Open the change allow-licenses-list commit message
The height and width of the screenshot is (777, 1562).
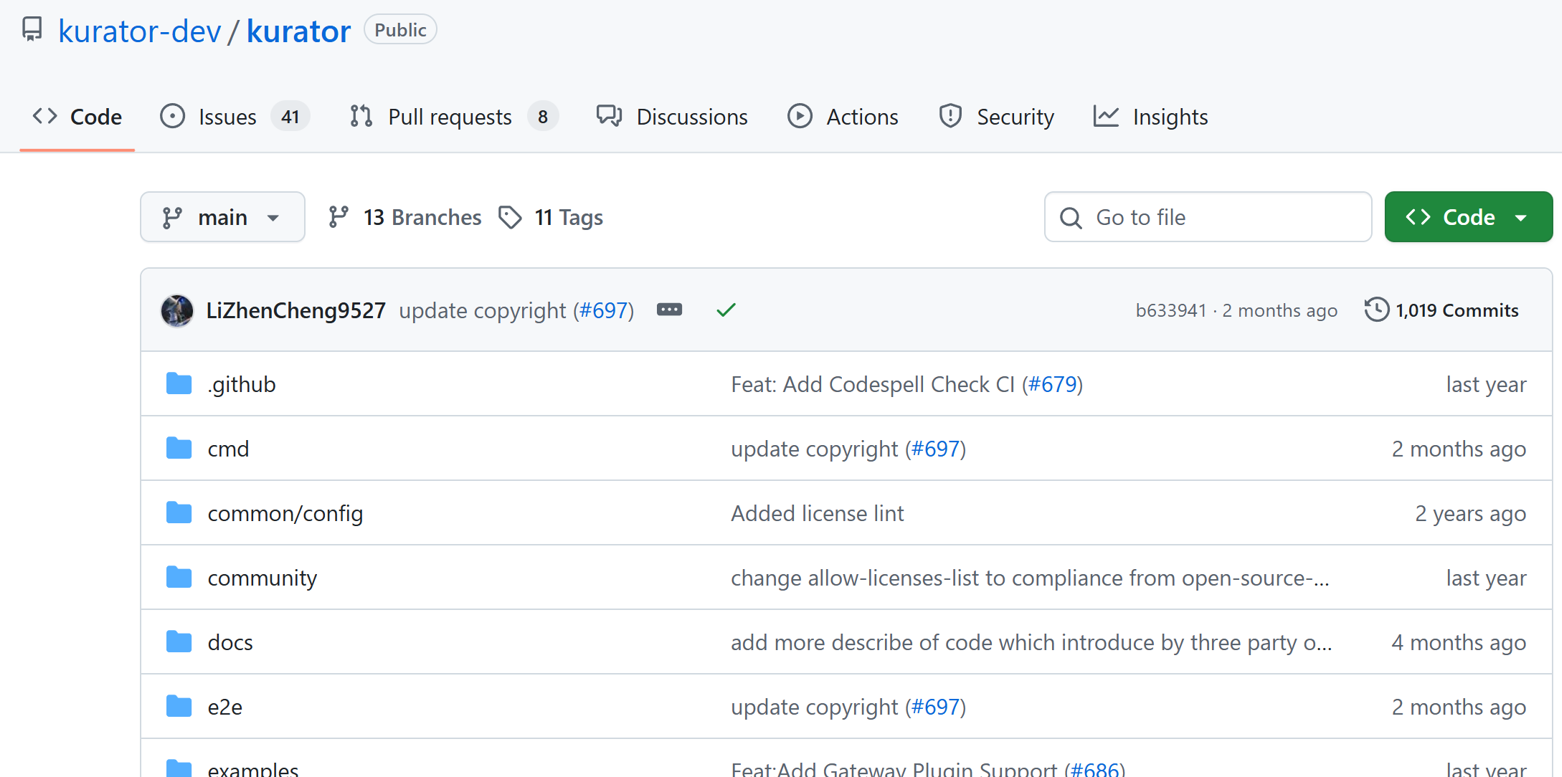point(1031,578)
